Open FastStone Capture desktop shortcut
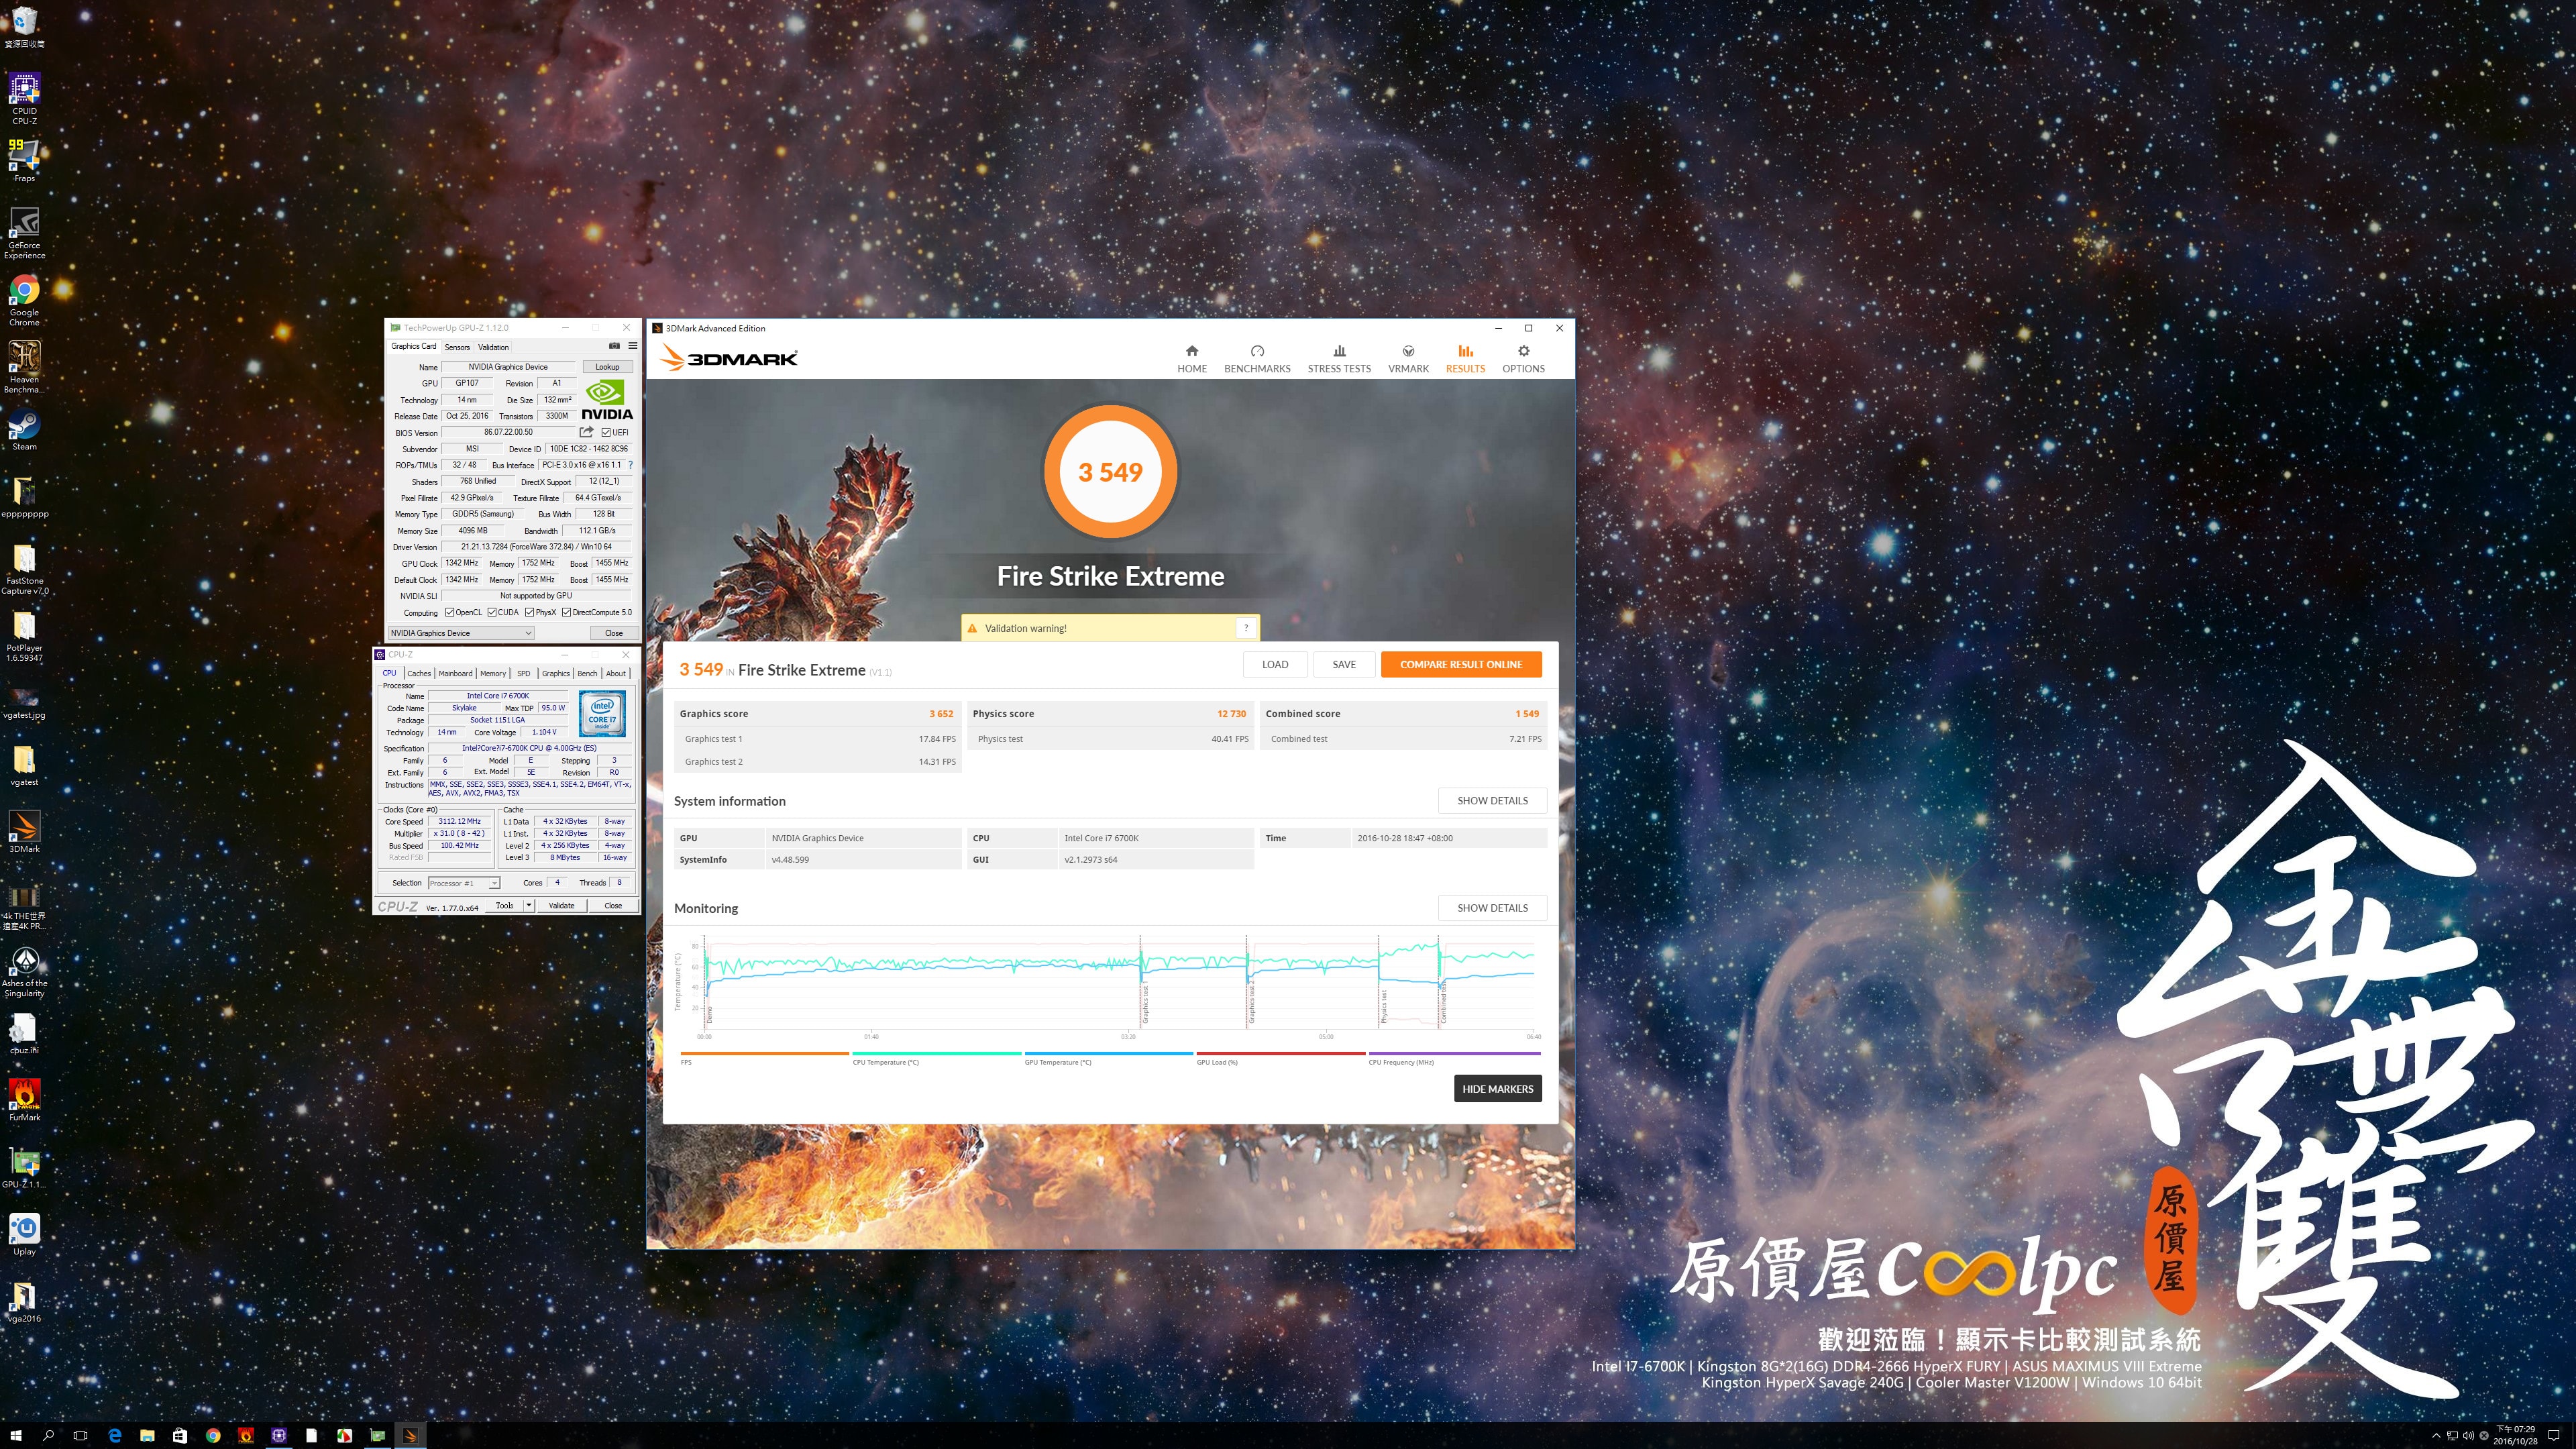The width and height of the screenshot is (2576, 1449). pyautogui.click(x=24, y=569)
